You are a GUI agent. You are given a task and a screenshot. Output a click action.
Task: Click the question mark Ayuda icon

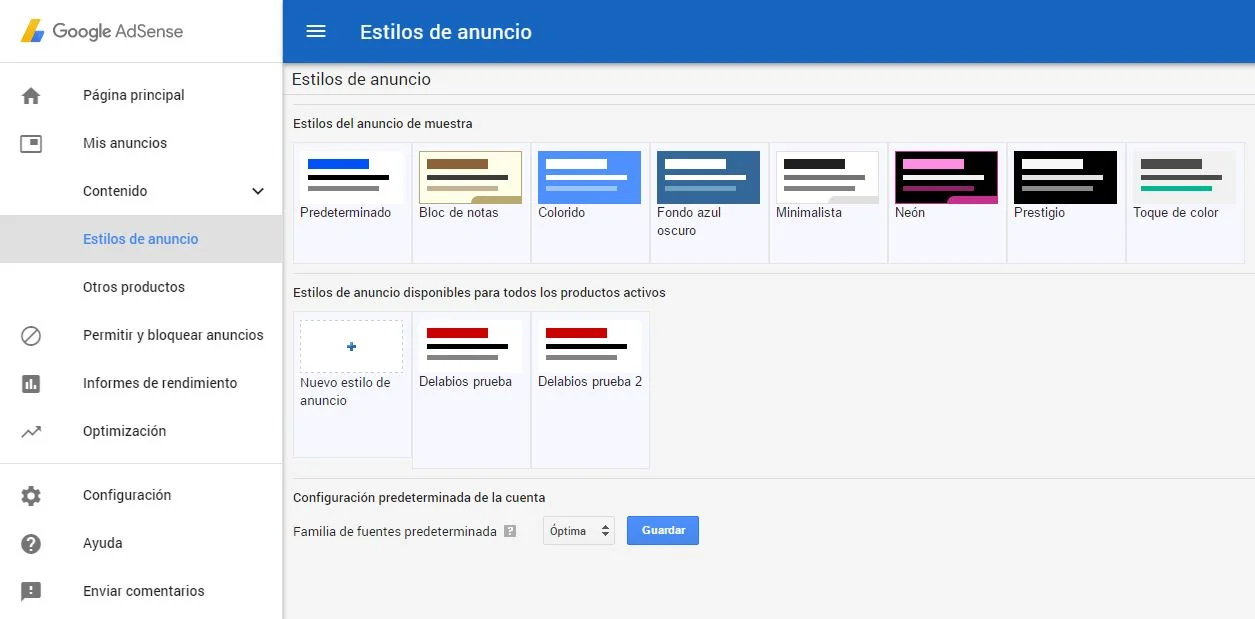31,544
